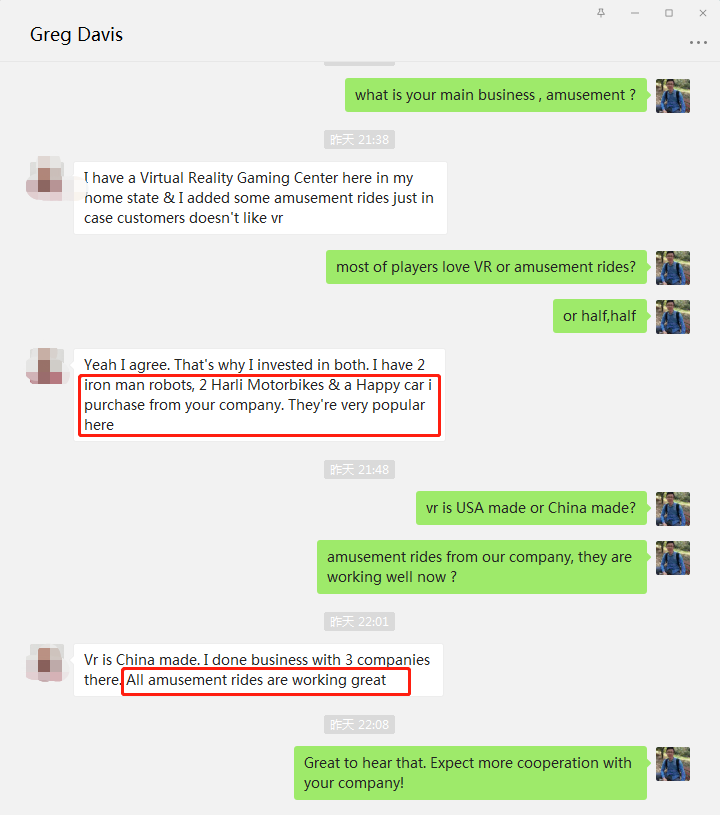Screen dimensions: 720x815
Task: Open sender avatar beside 'what is your main business'
Action: pos(673,96)
